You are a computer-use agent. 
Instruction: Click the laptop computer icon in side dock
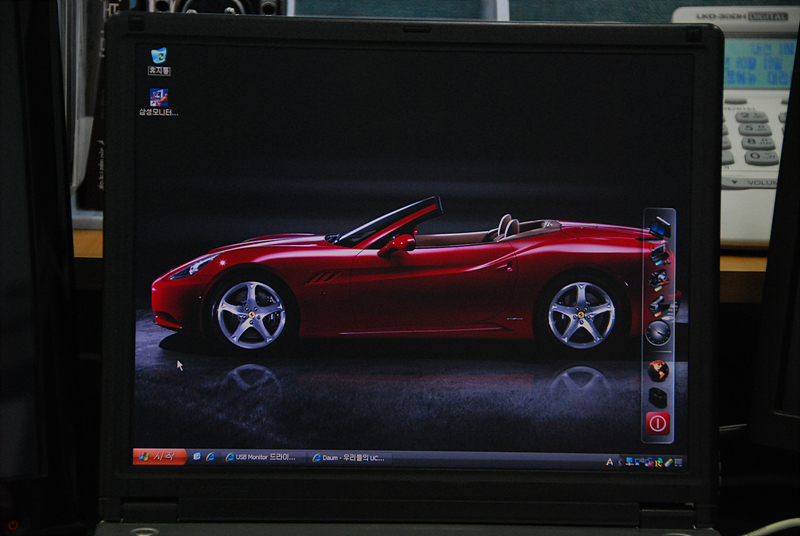(x=659, y=226)
